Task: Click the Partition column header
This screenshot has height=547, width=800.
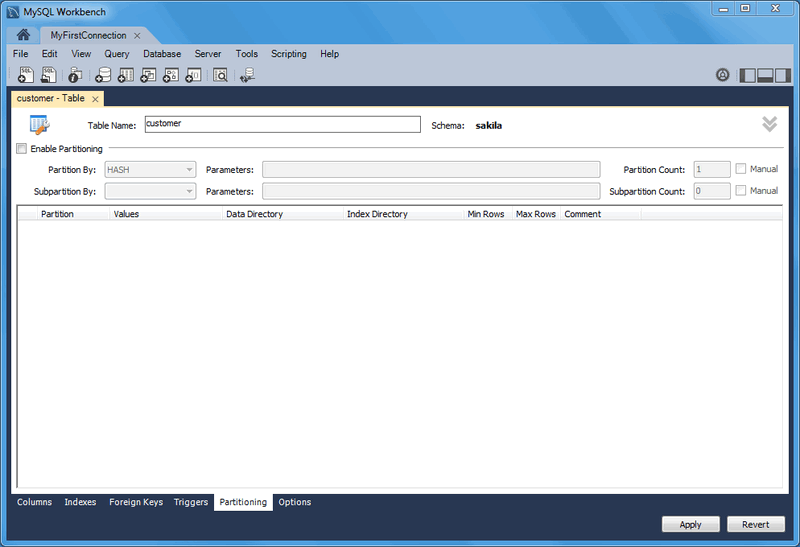Action: (x=73, y=214)
